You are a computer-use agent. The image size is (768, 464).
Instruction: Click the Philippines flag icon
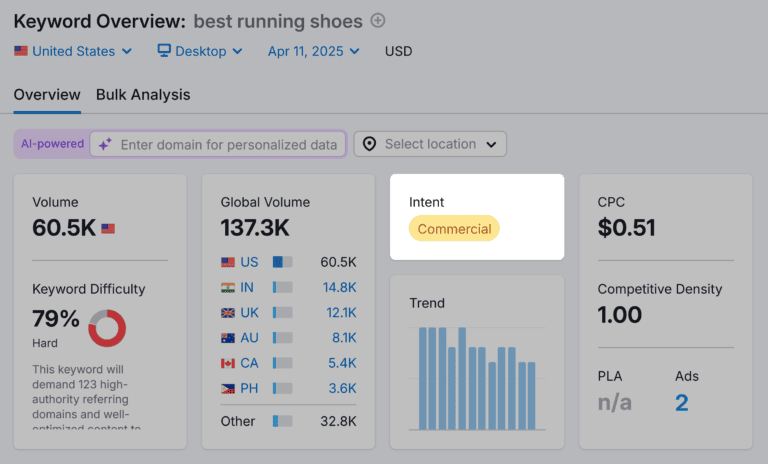tap(228, 389)
